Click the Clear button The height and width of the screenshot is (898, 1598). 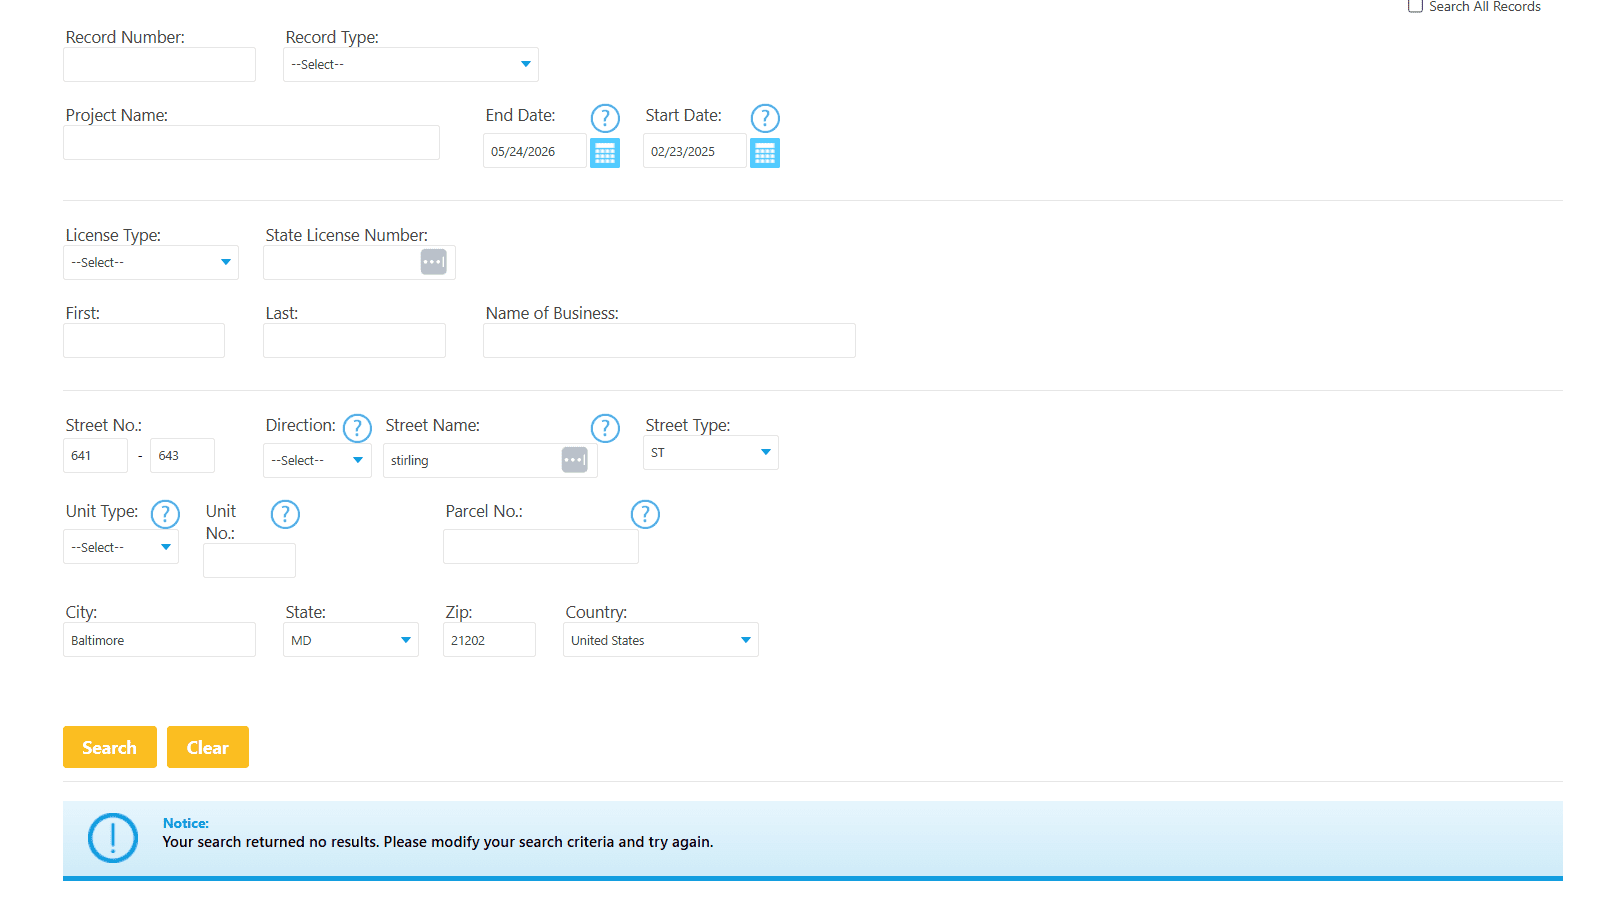tap(208, 747)
